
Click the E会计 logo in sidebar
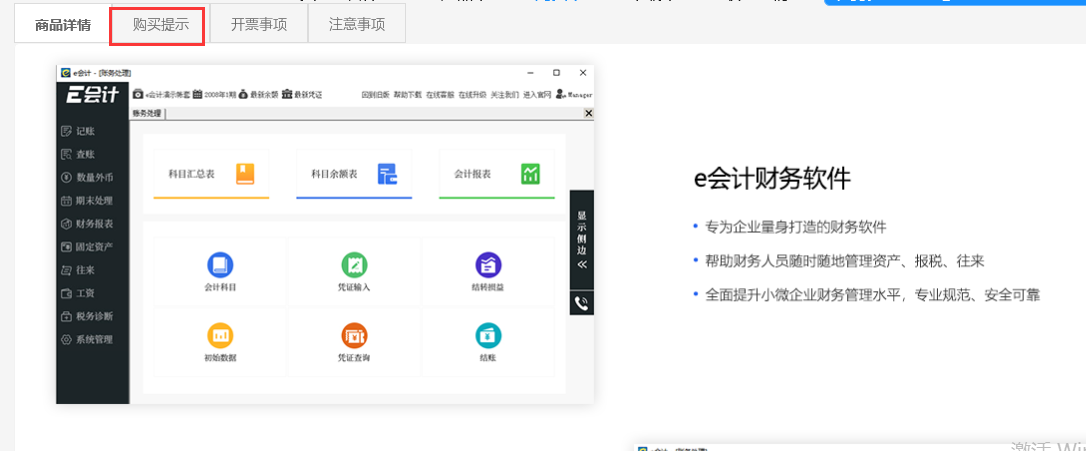pyautogui.click(x=93, y=95)
